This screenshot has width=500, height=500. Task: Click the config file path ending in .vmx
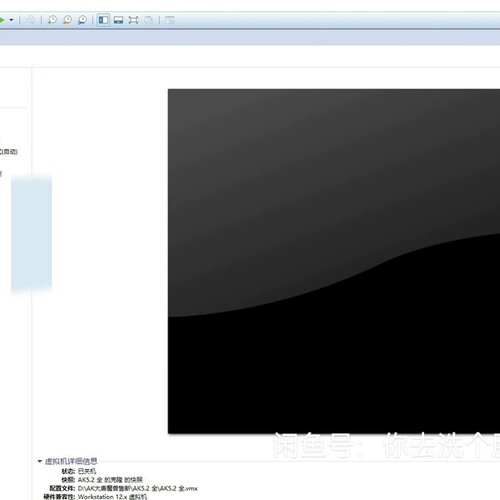click(x=138, y=488)
